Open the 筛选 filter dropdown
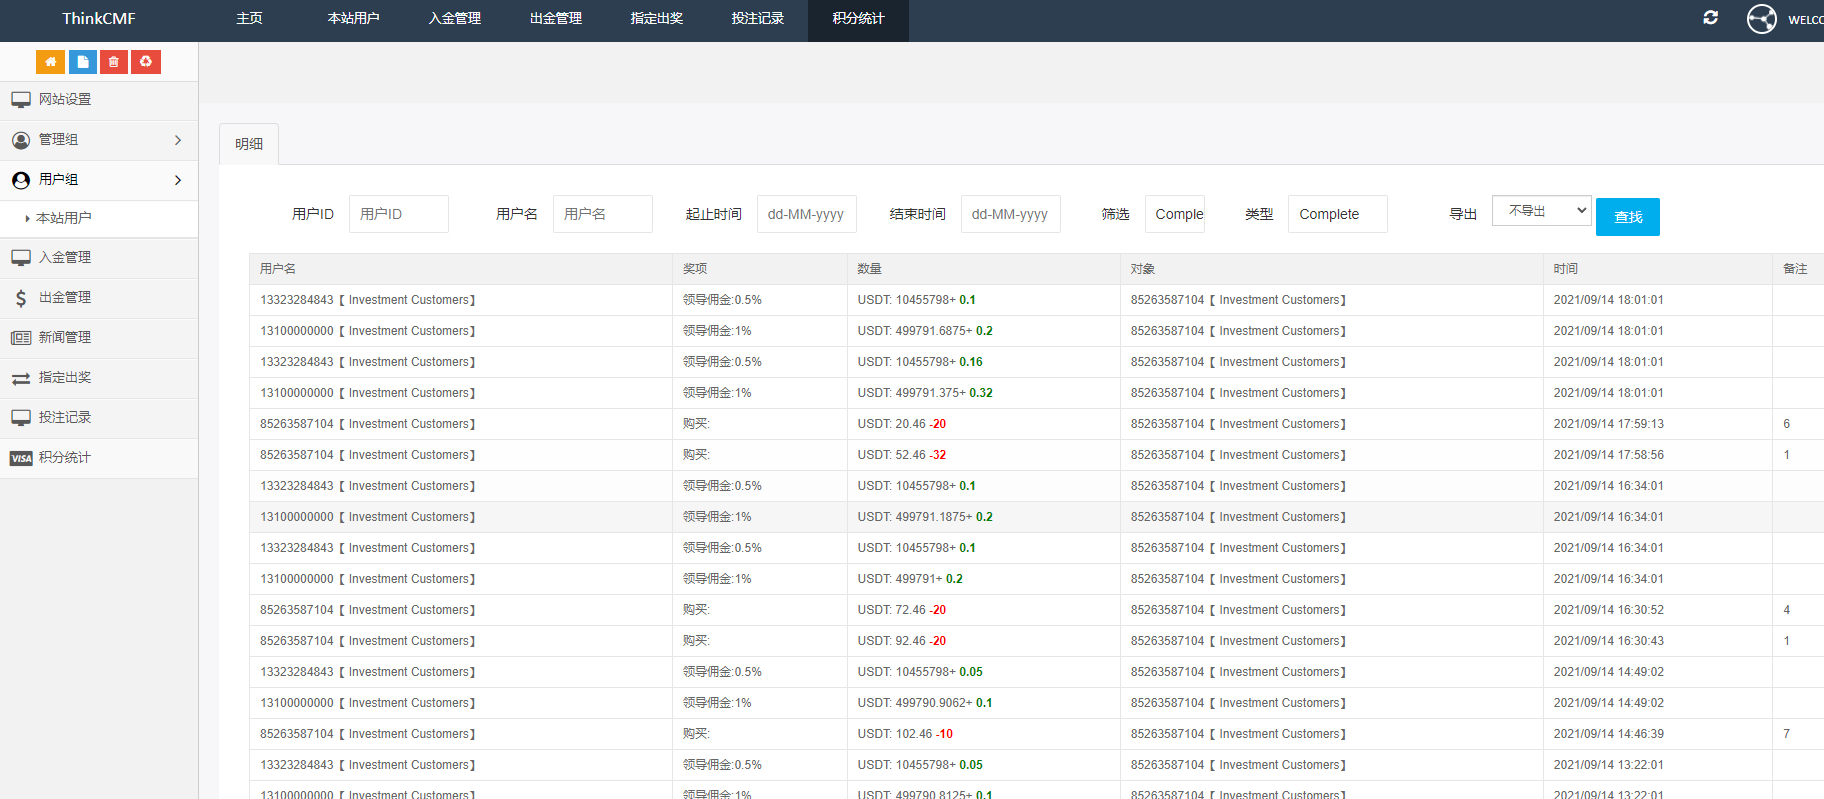1824x799 pixels. [1174, 214]
